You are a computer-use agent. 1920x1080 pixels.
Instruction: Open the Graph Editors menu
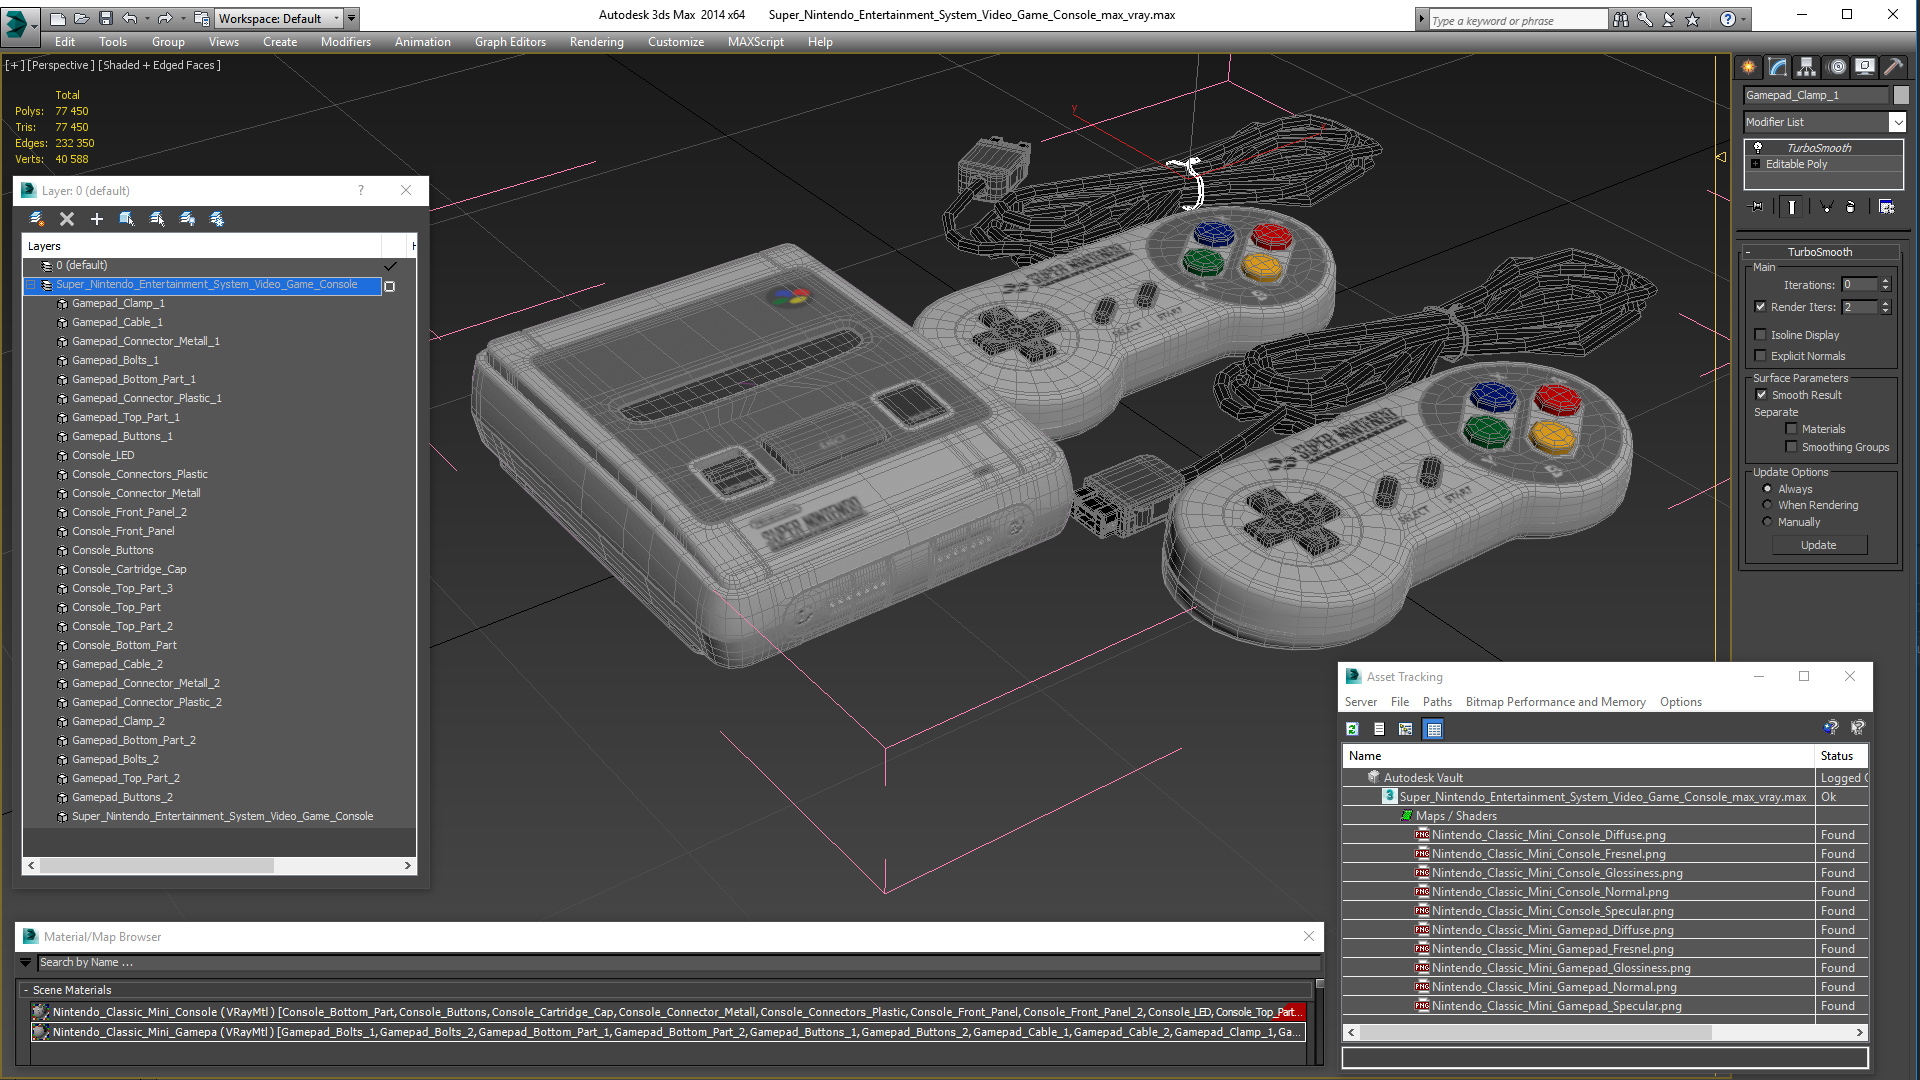[x=510, y=42]
